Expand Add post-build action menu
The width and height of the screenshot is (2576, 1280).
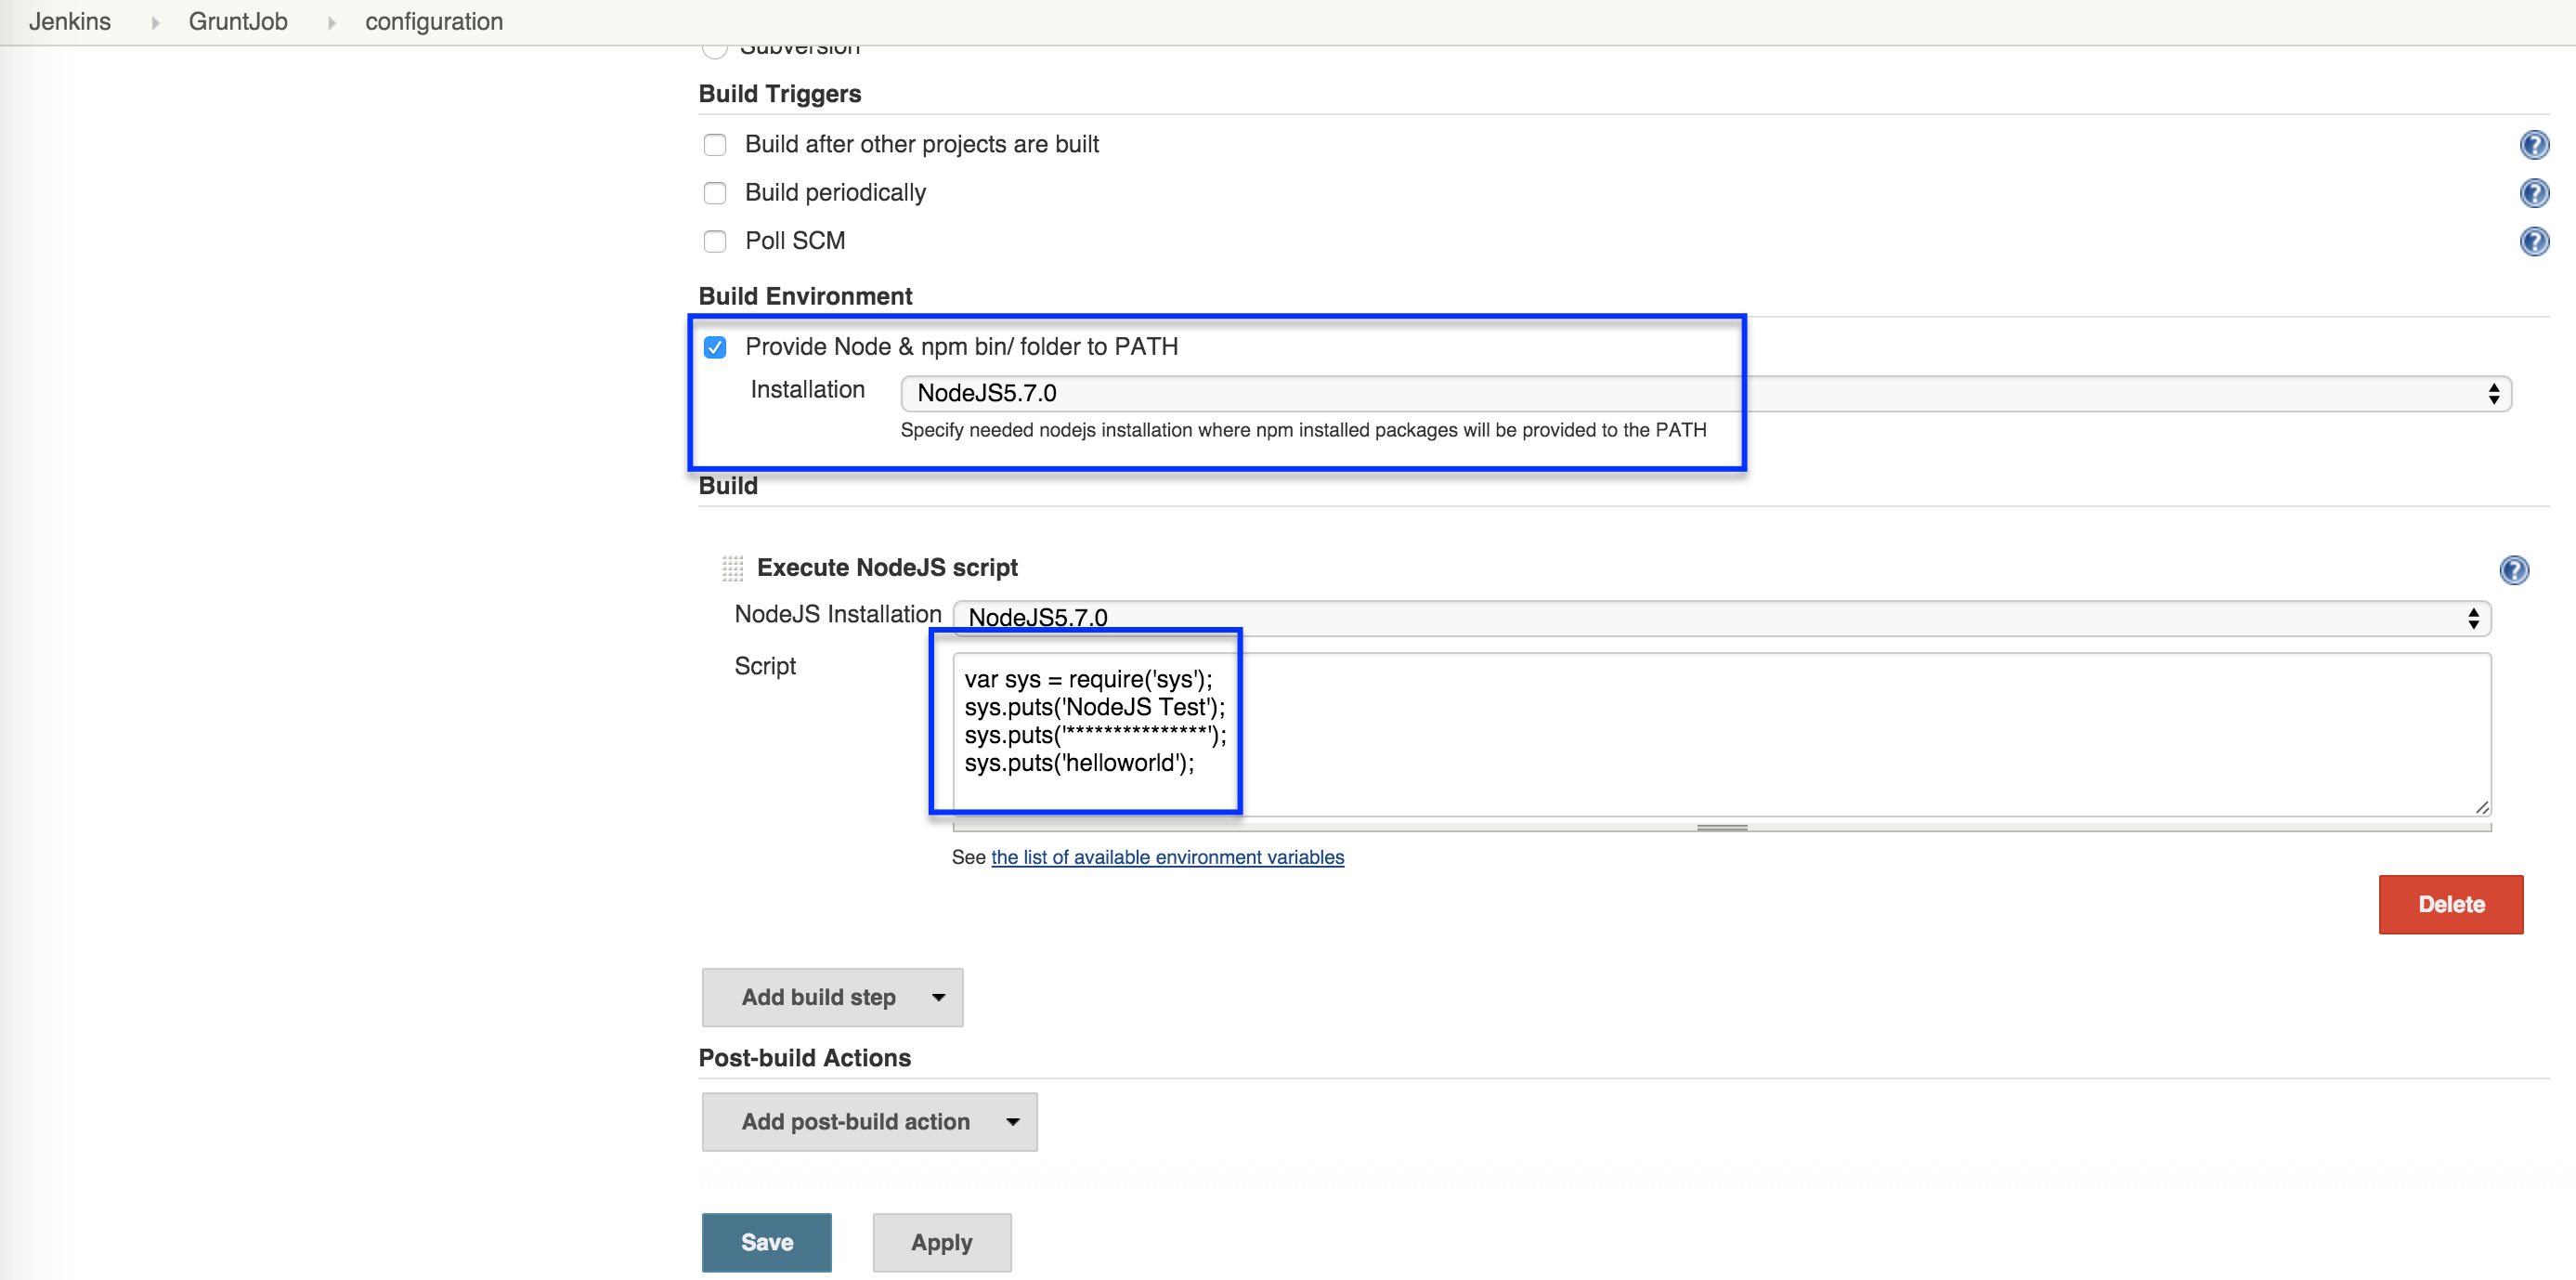click(x=869, y=1122)
